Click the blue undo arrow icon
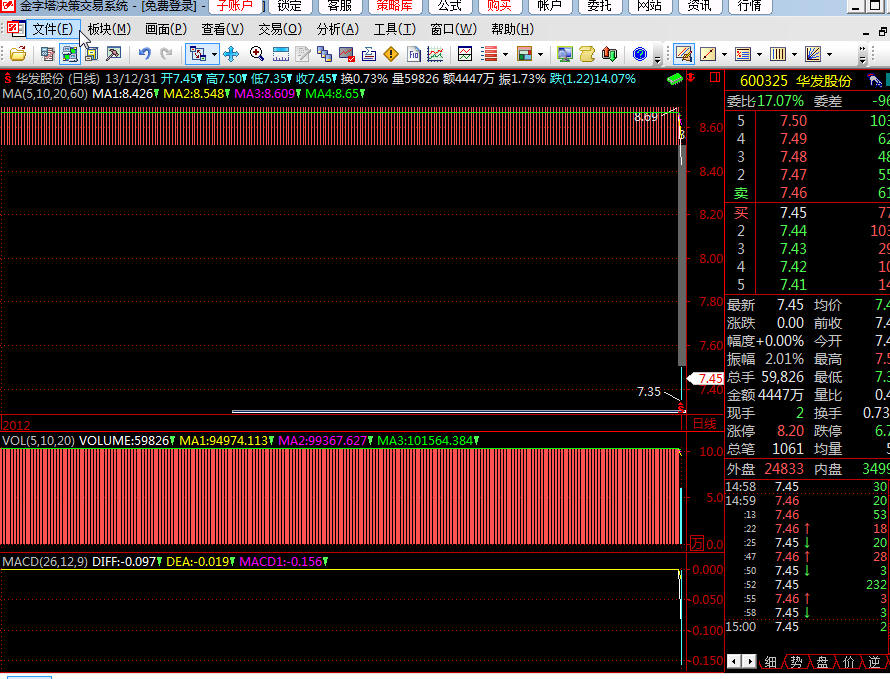The width and height of the screenshot is (890, 679). click(x=145, y=54)
